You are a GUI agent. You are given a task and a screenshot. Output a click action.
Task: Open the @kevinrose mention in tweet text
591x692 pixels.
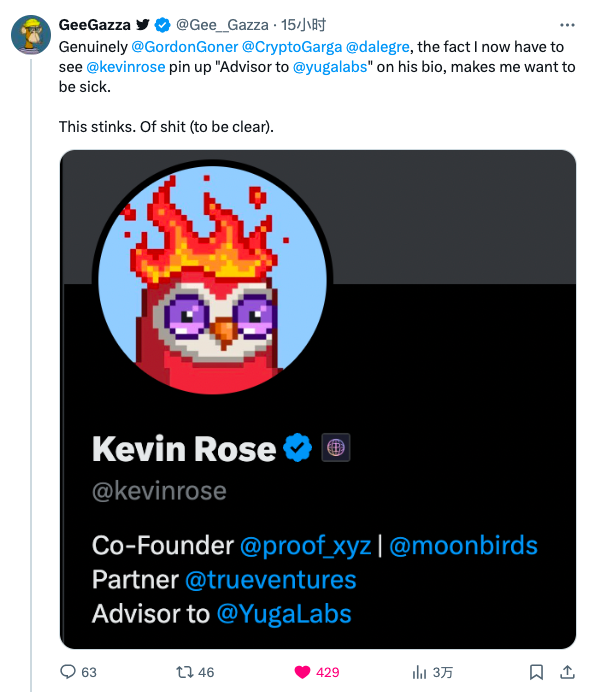[126, 67]
